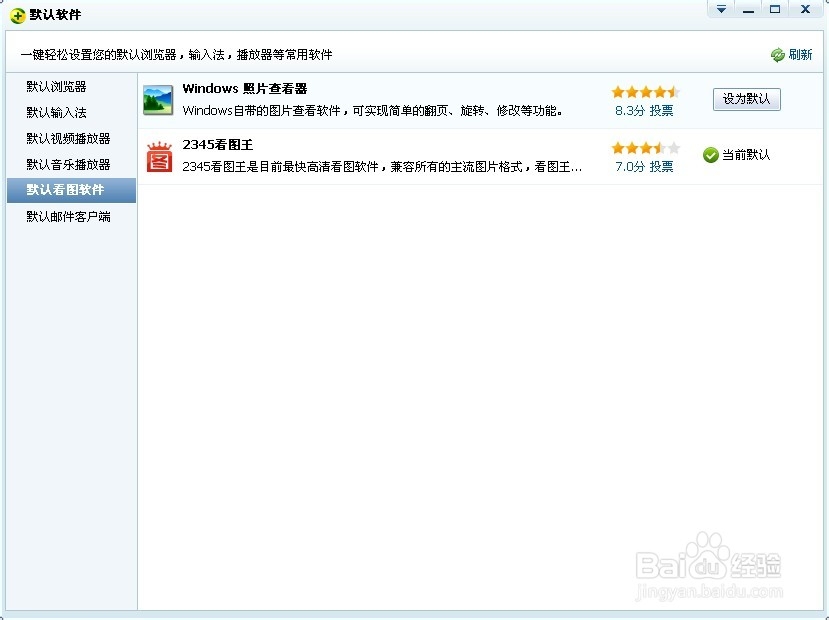Click the Windows自带的图片查看软件 description text
The image size is (829, 620).
pos(373,111)
